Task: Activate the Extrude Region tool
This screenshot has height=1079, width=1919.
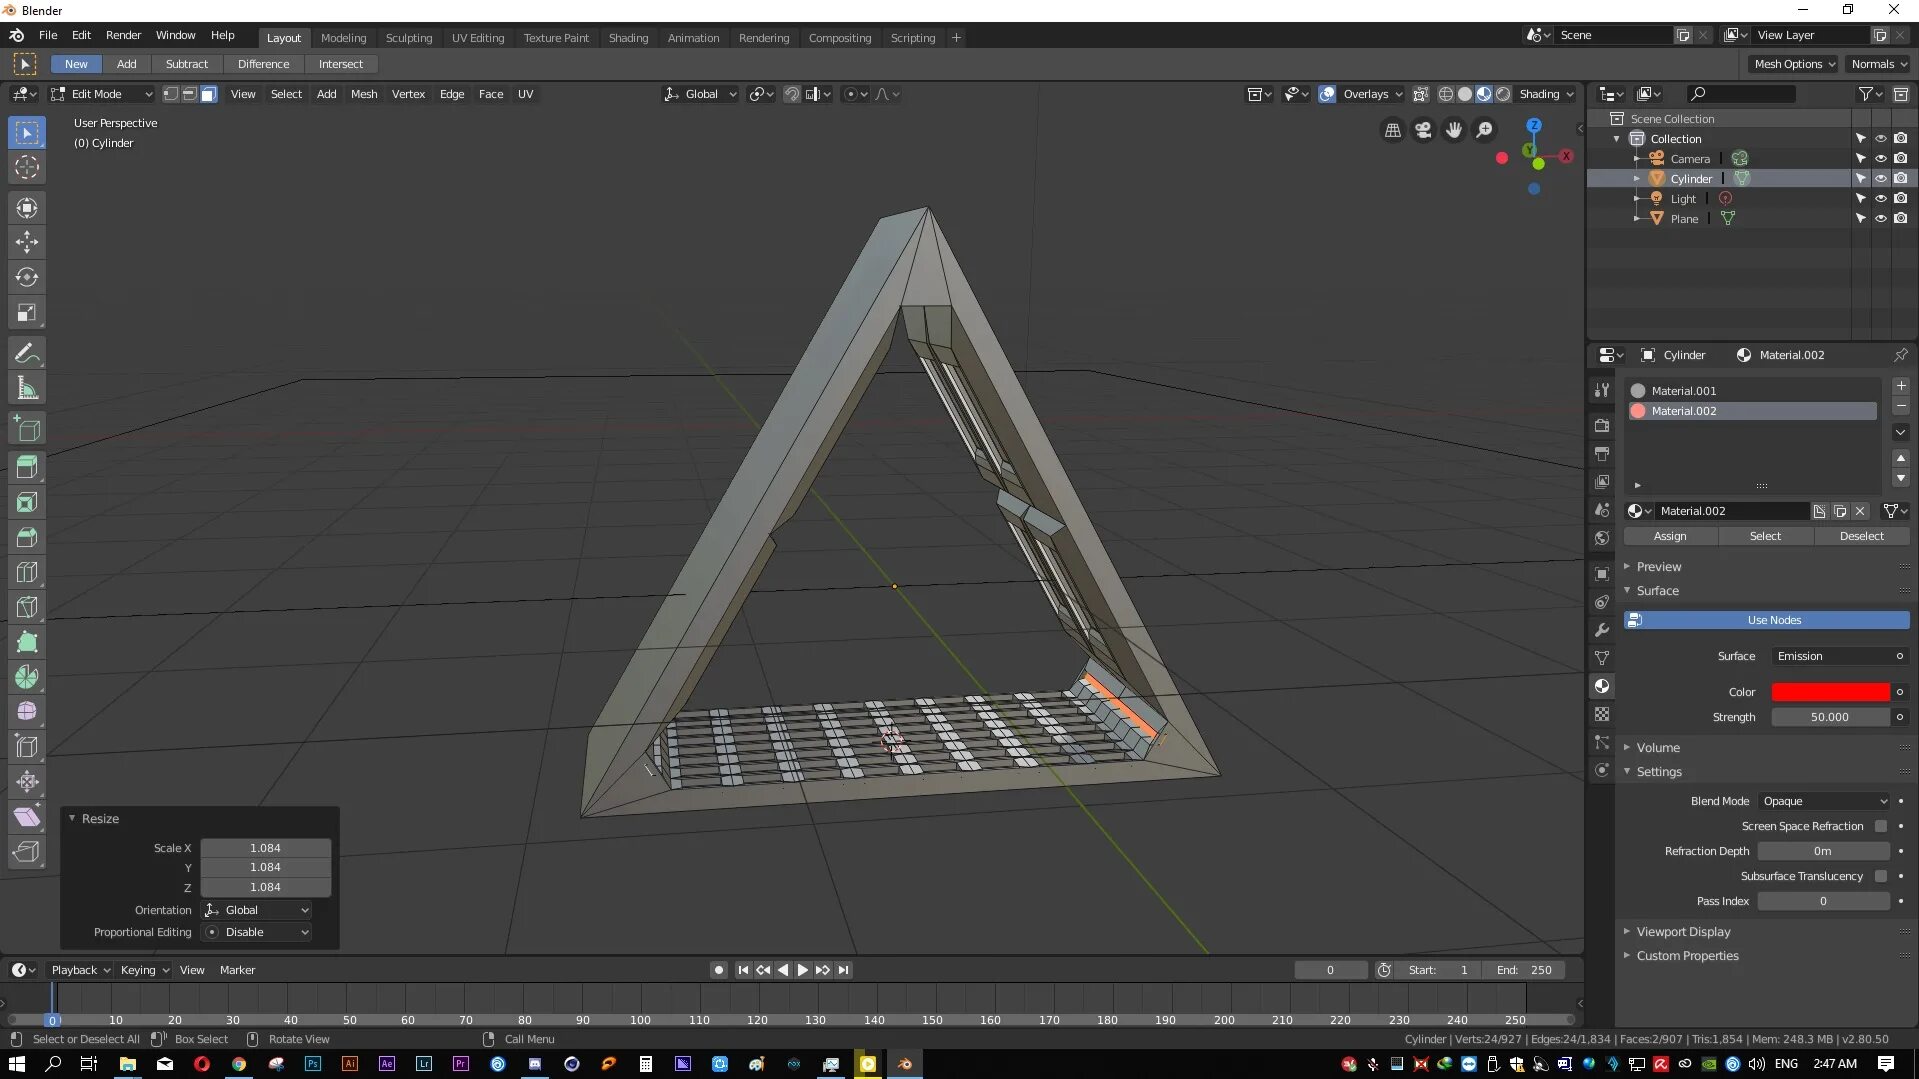Action: point(27,467)
